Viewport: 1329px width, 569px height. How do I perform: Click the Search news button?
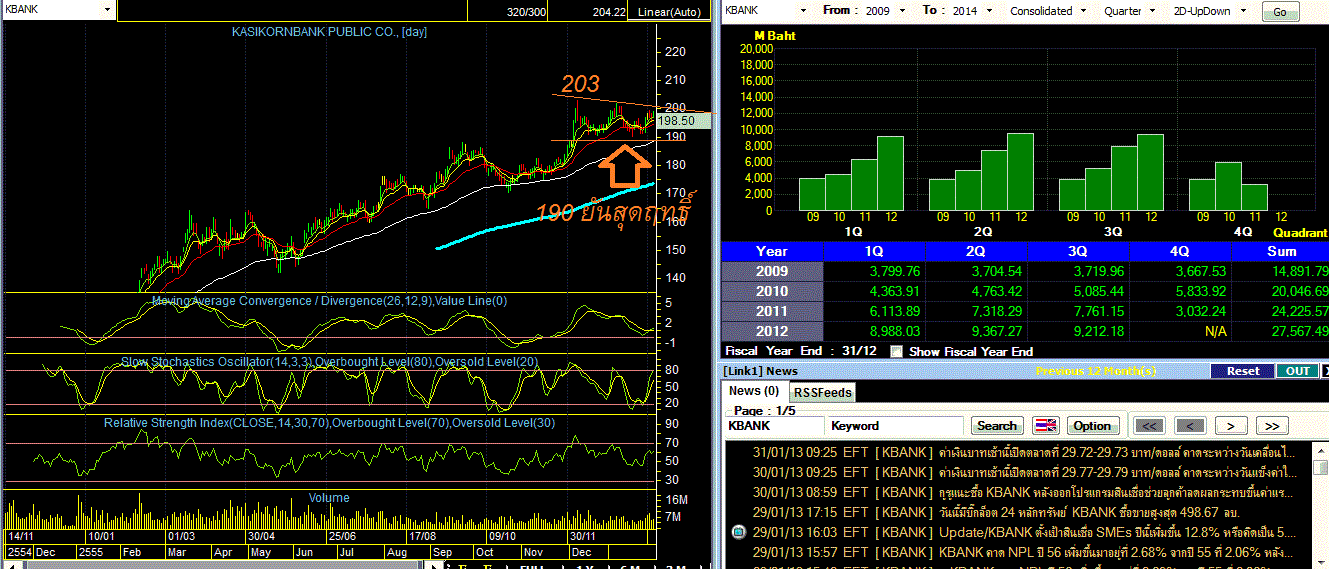click(x=997, y=425)
